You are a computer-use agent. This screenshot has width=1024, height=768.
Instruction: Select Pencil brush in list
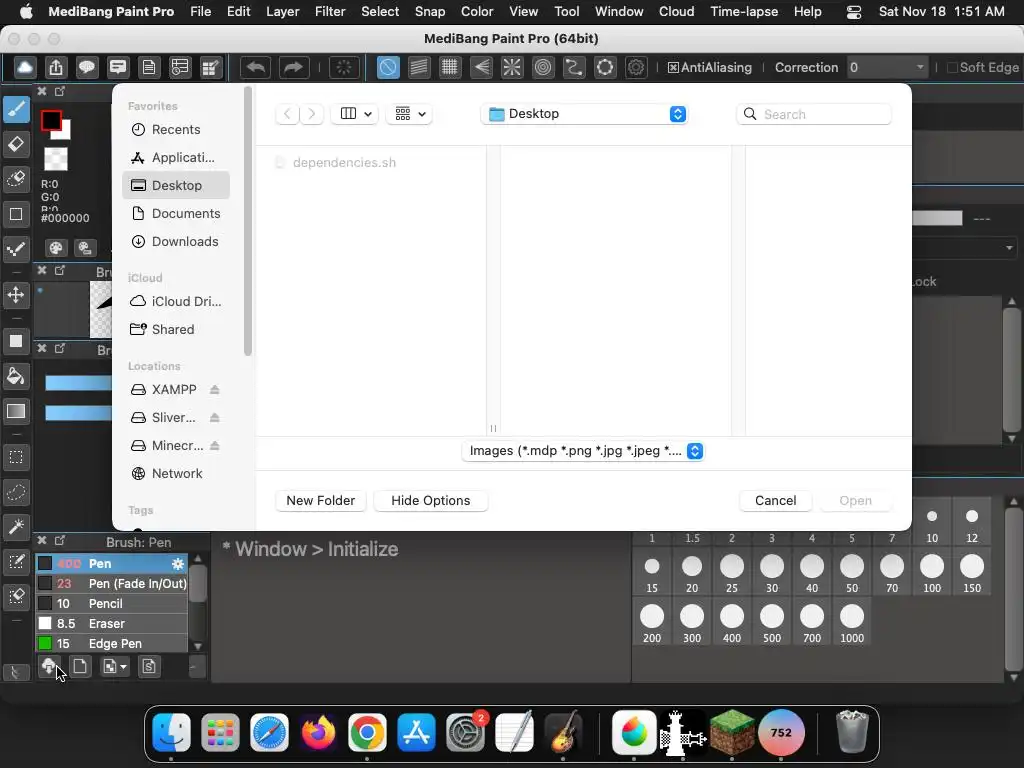point(112,603)
